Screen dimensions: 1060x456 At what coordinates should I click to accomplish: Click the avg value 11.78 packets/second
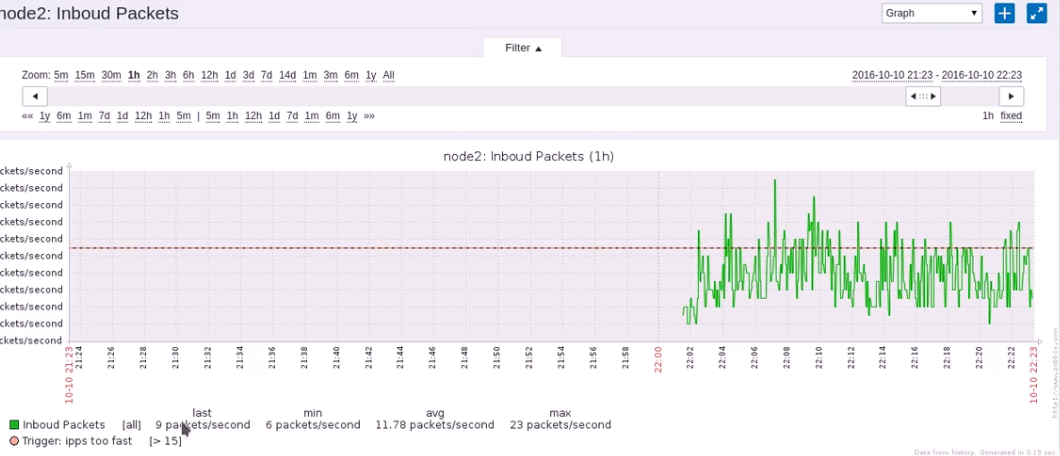[435, 425]
